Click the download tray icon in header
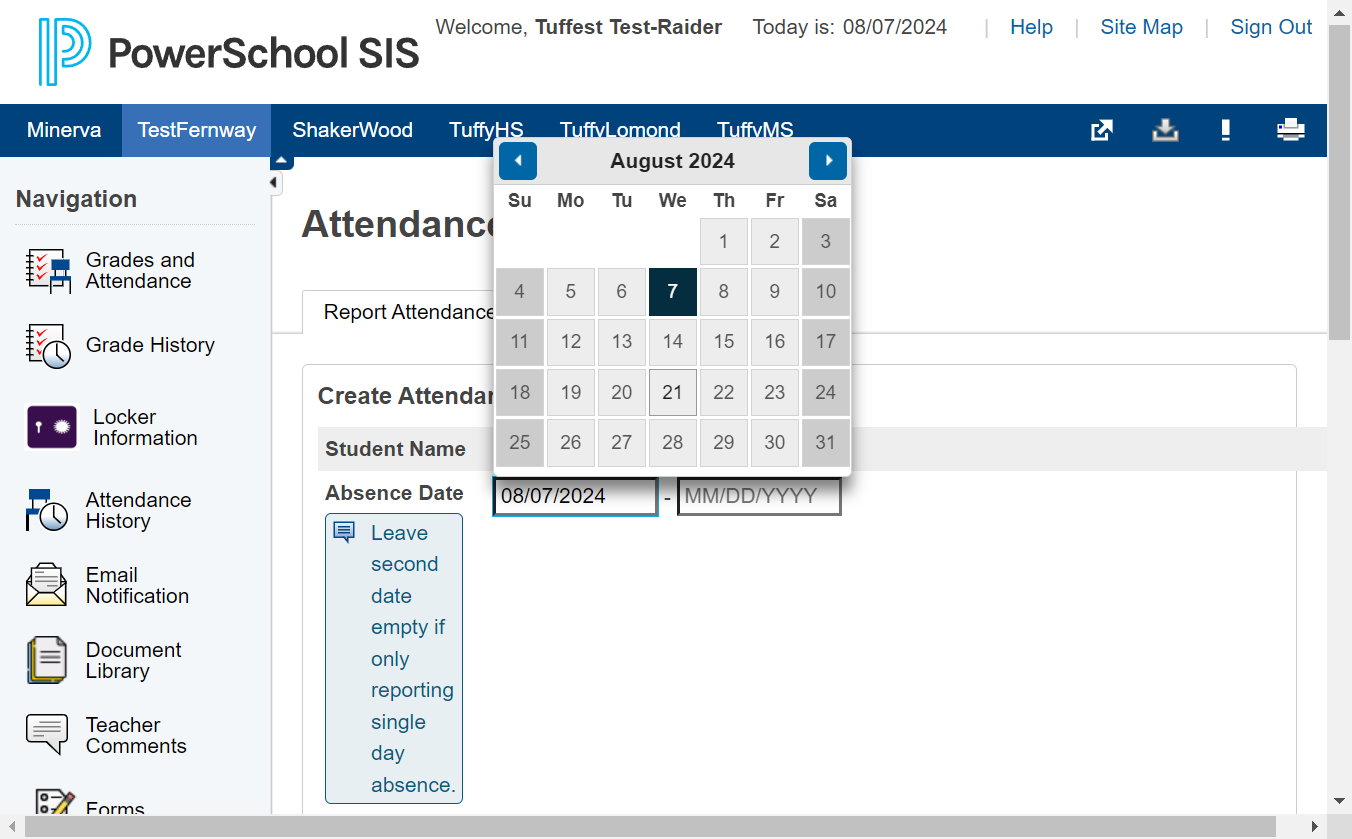Image resolution: width=1352 pixels, height=839 pixels. [1165, 130]
